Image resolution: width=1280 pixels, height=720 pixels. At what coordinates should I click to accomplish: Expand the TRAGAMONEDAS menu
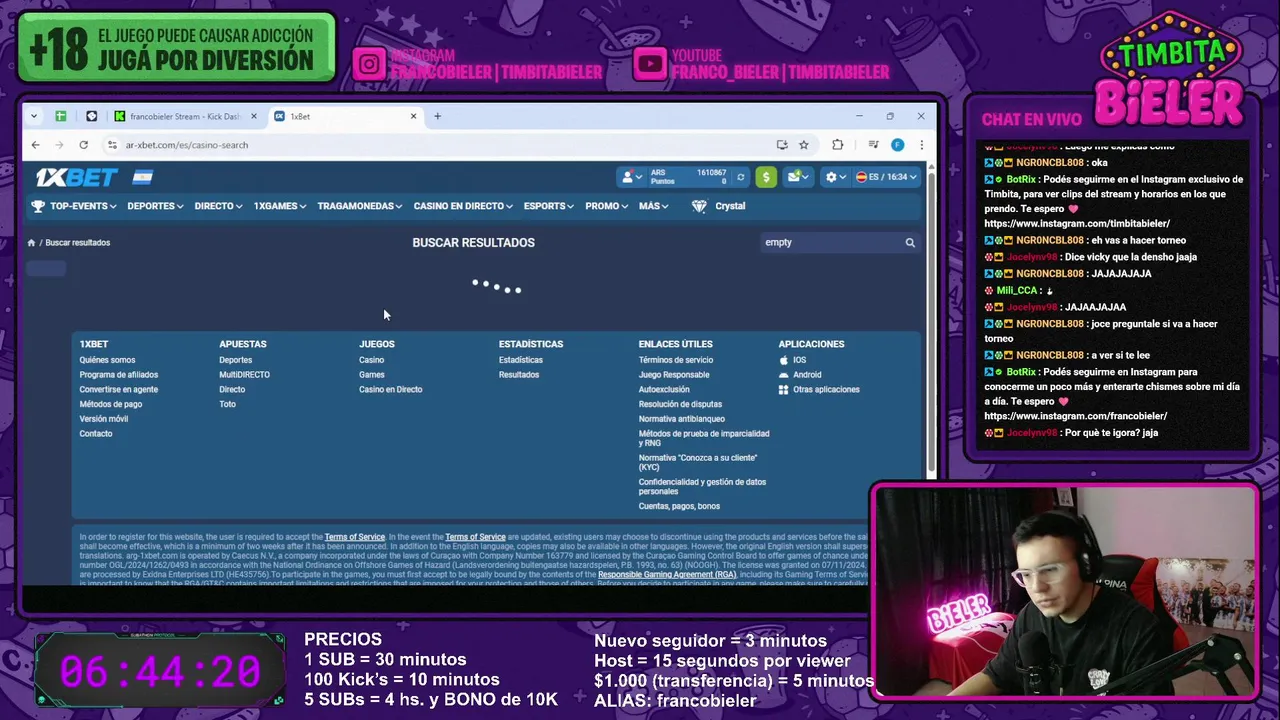(360, 206)
